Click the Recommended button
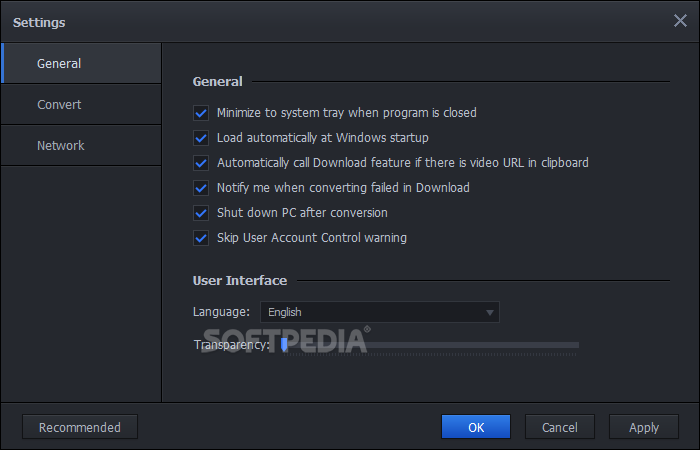 coord(80,427)
